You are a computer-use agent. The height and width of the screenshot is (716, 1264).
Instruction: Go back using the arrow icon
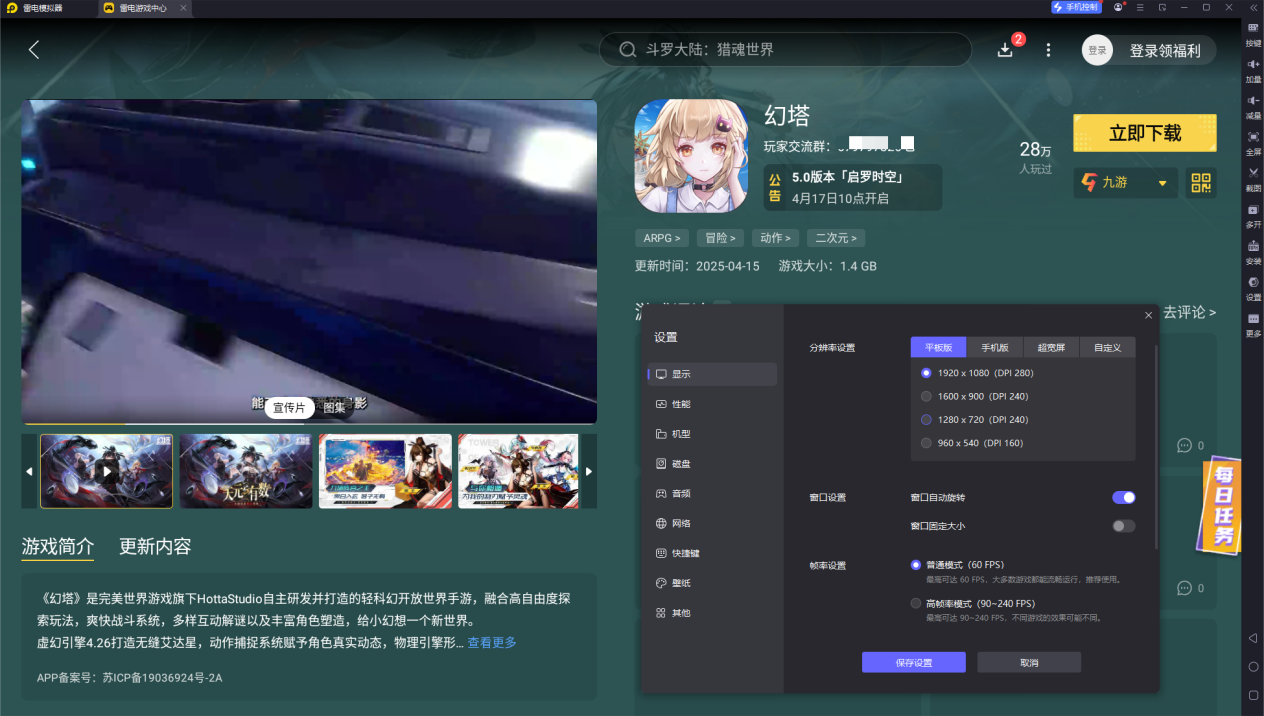(x=34, y=50)
